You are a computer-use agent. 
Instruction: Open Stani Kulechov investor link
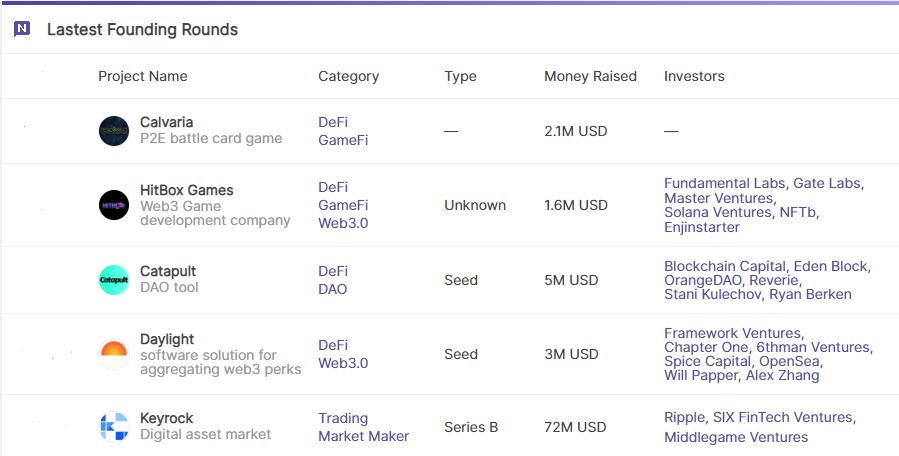point(713,294)
